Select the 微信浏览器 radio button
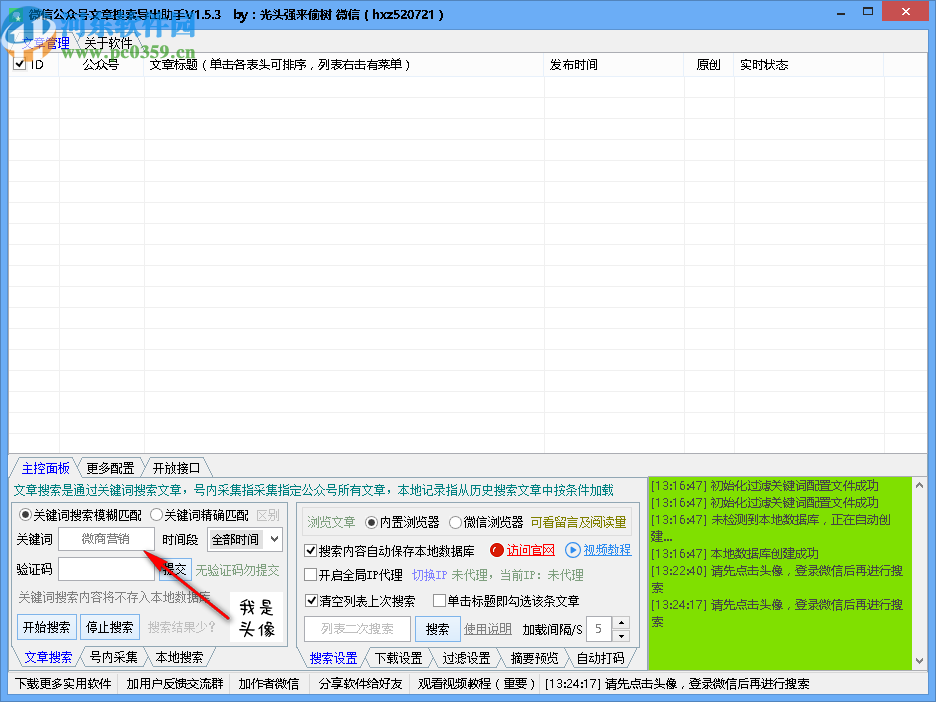This screenshot has height=702, width=936. tap(457, 524)
